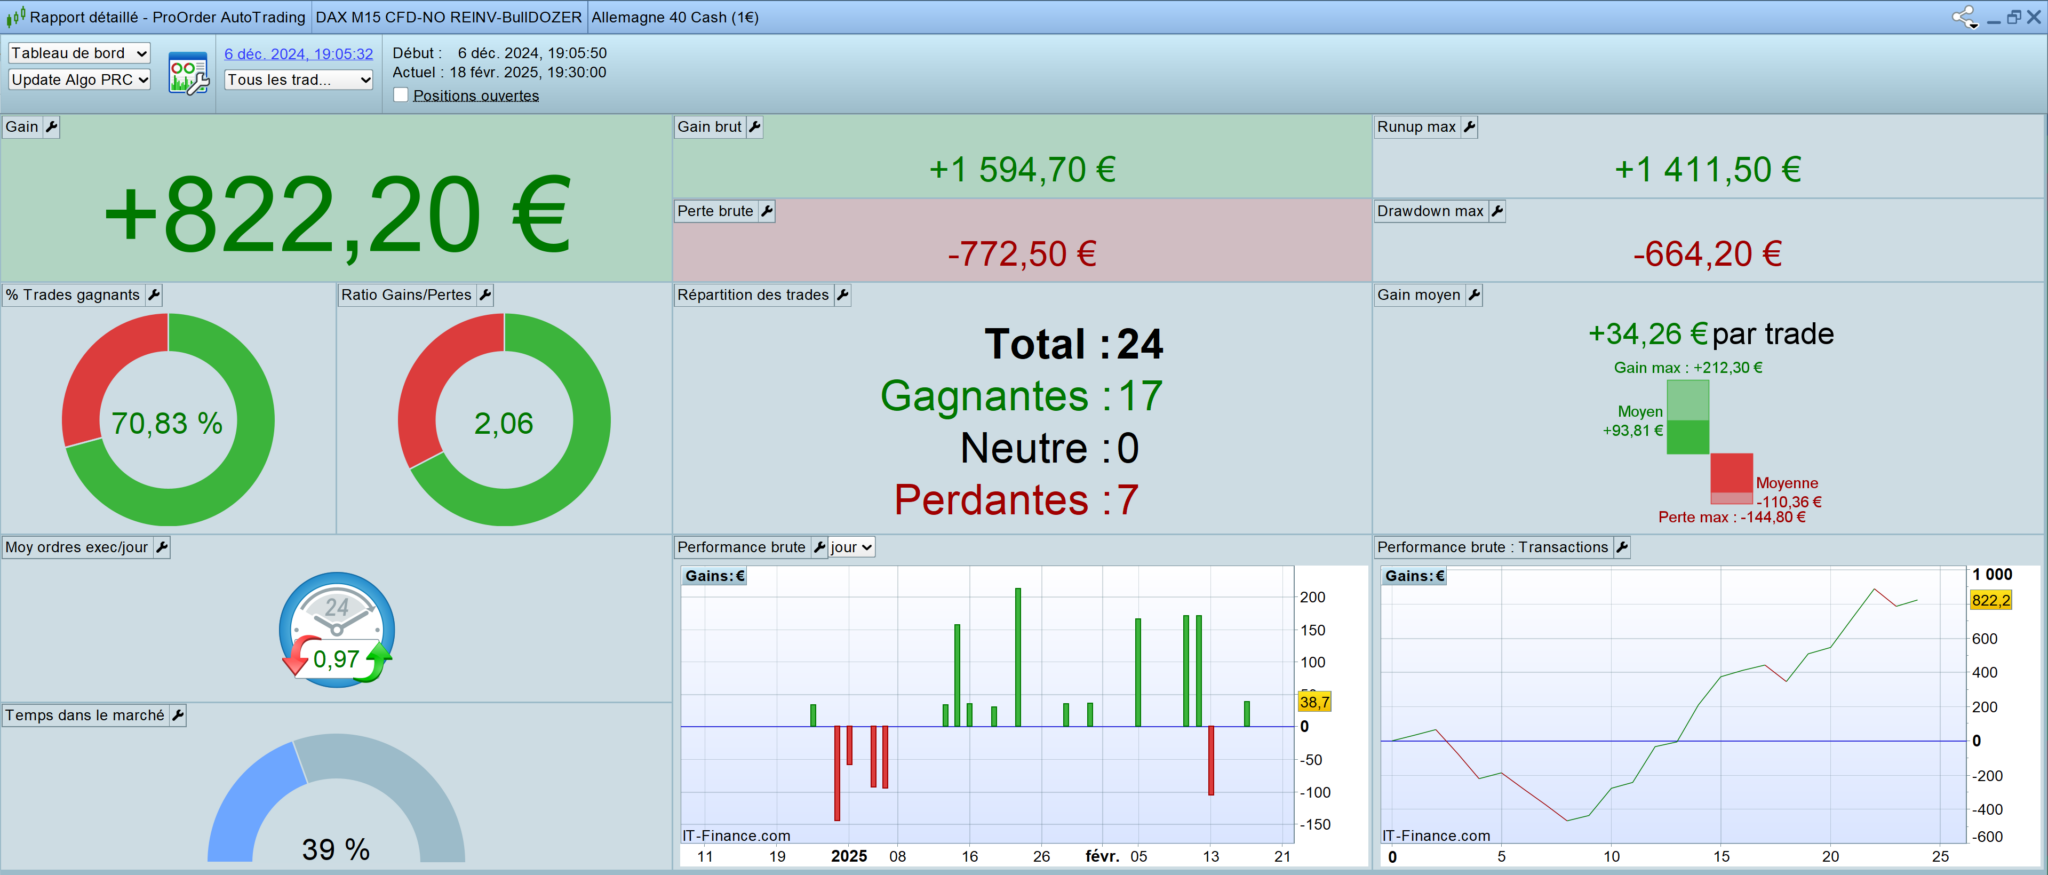2048x875 pixels.
Task: Click the wrench beside Perte brute
Action: click(767, 211)
